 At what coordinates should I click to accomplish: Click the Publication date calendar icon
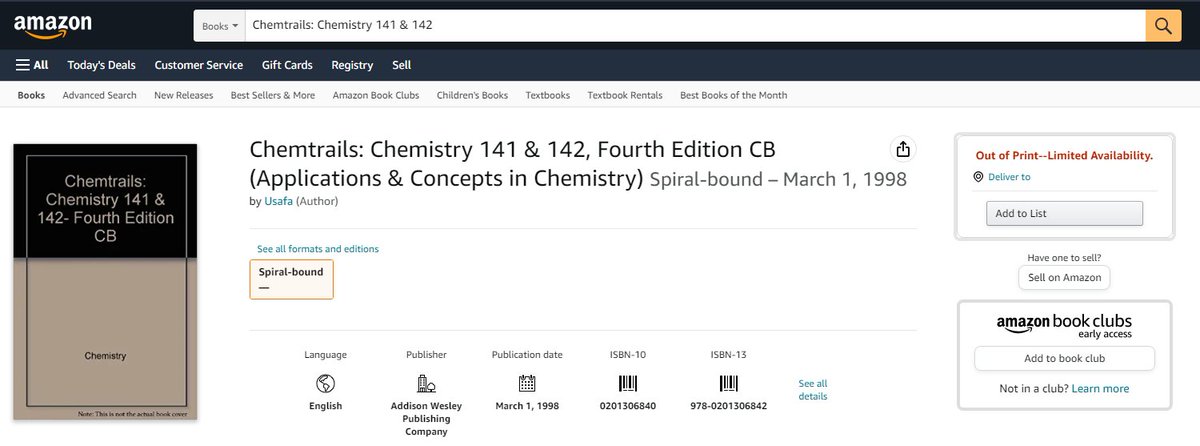(527, 383)
